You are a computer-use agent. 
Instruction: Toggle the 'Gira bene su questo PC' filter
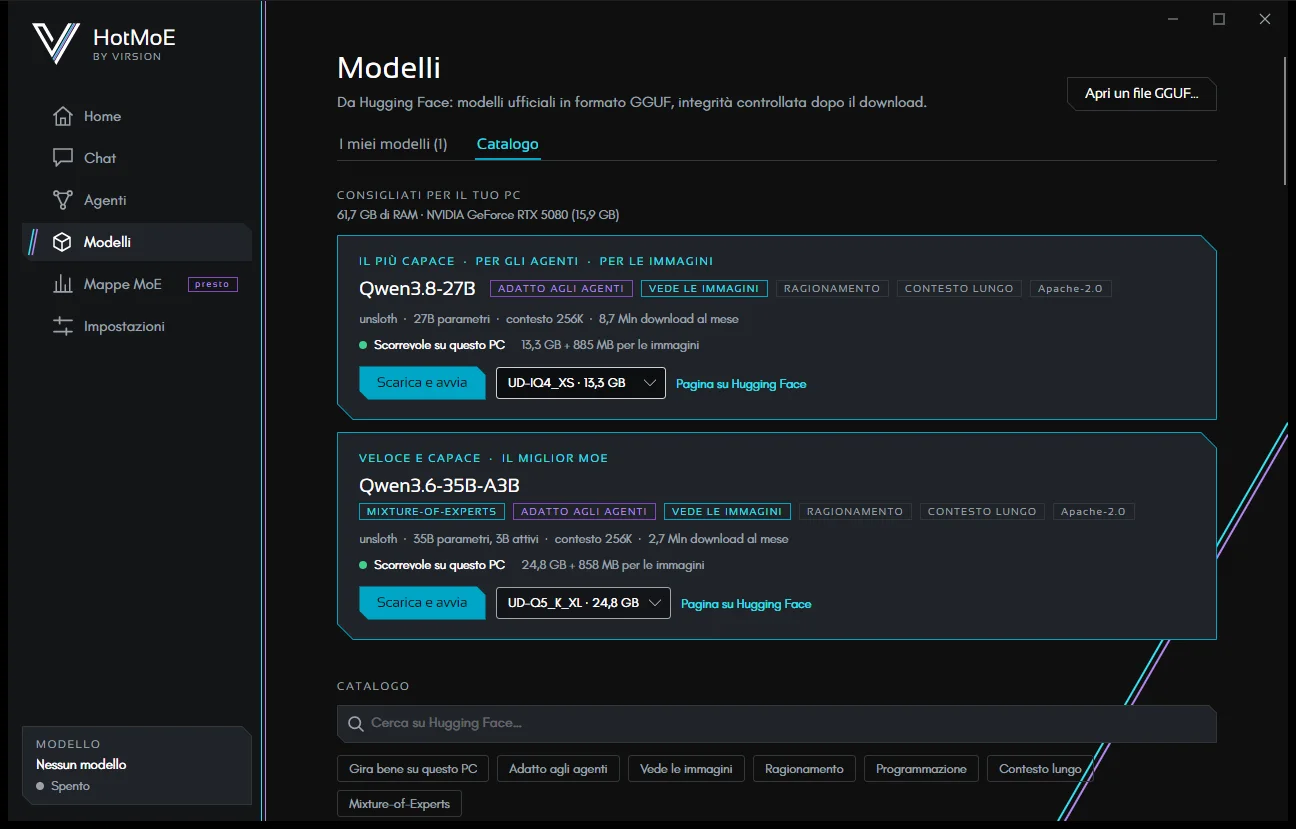coord(413,769)
